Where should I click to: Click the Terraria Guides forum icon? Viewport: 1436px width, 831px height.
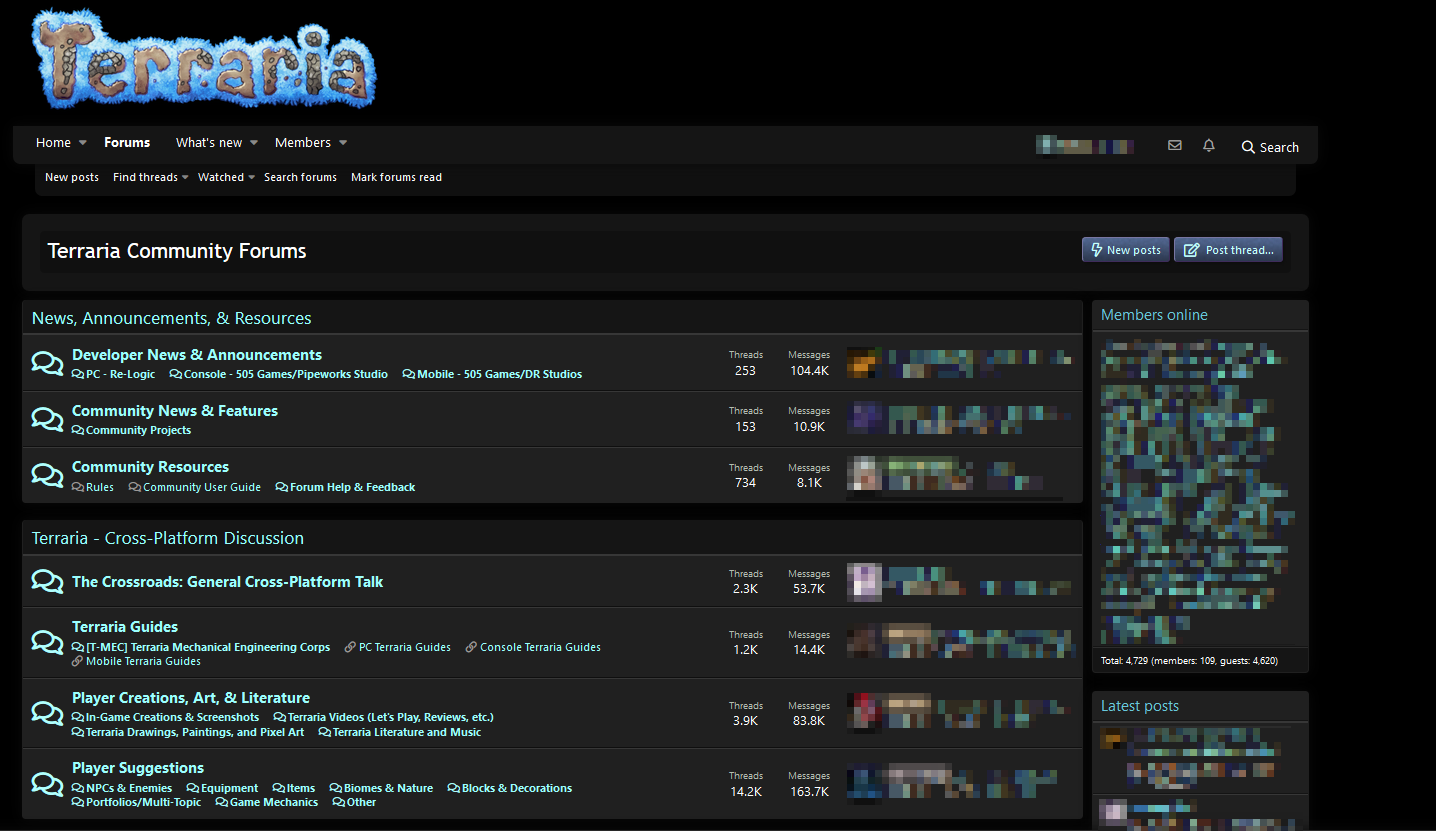click(47, 642)
